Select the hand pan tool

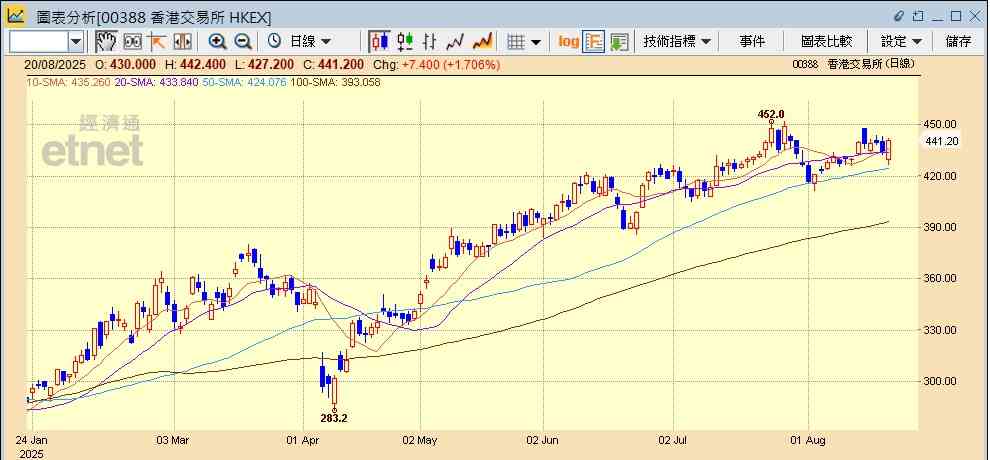coord(106,42)
